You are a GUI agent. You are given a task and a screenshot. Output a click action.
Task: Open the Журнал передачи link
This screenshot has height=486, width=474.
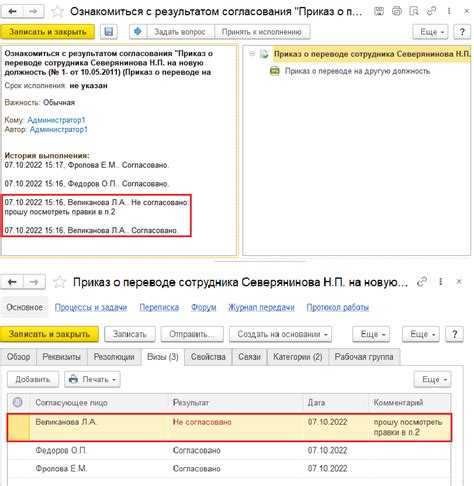click(261, 307)
